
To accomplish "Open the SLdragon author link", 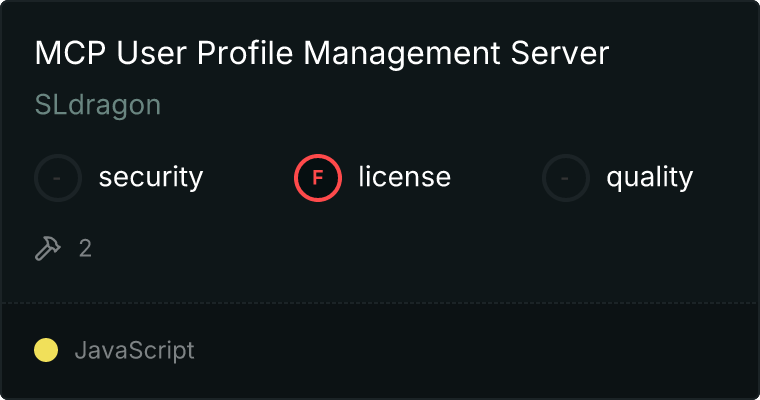I will [x=98, y=105].
